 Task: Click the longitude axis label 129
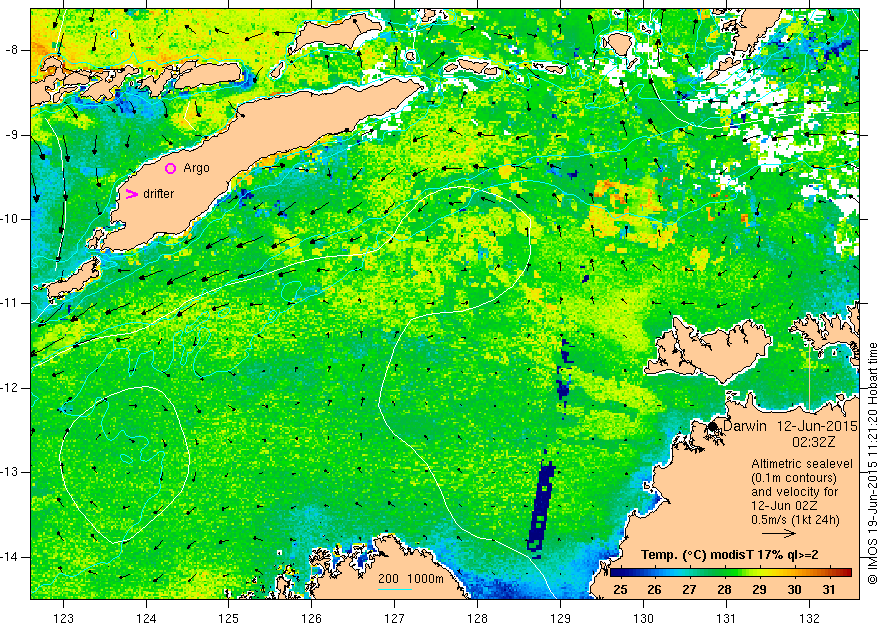(x=560, y=618)
